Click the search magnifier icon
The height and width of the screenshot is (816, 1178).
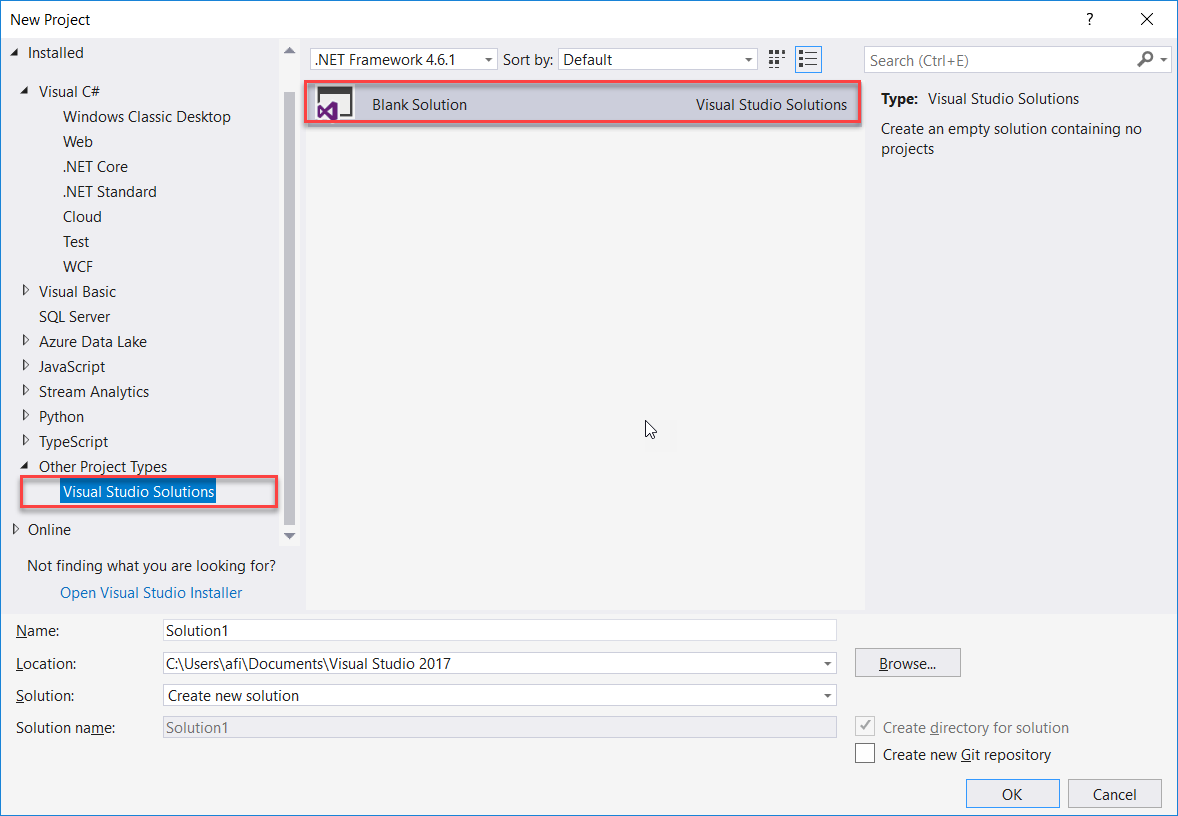[x=1145, y=59]
